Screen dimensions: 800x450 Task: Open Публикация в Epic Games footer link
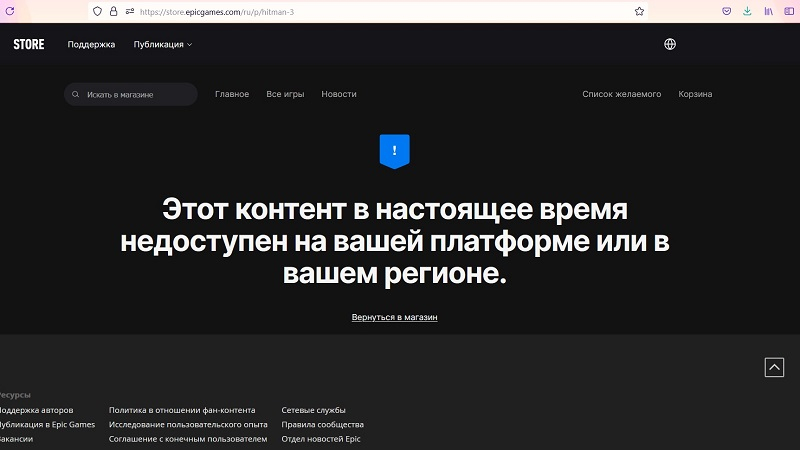pos(47,424)
